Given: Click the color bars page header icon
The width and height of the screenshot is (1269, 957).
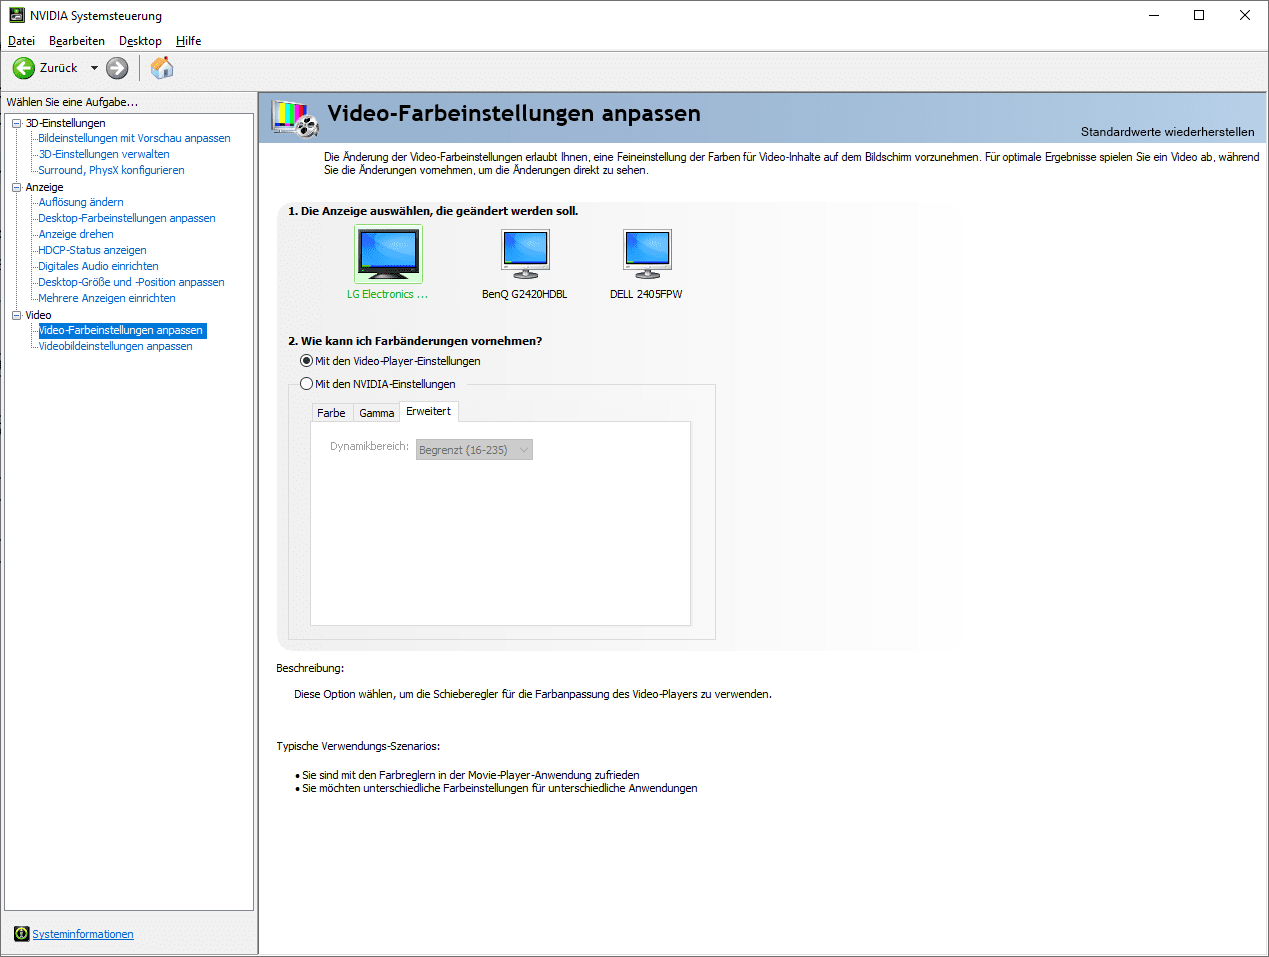Looking at the screenshot, I should pyautogui.click(x=295, y=118).
